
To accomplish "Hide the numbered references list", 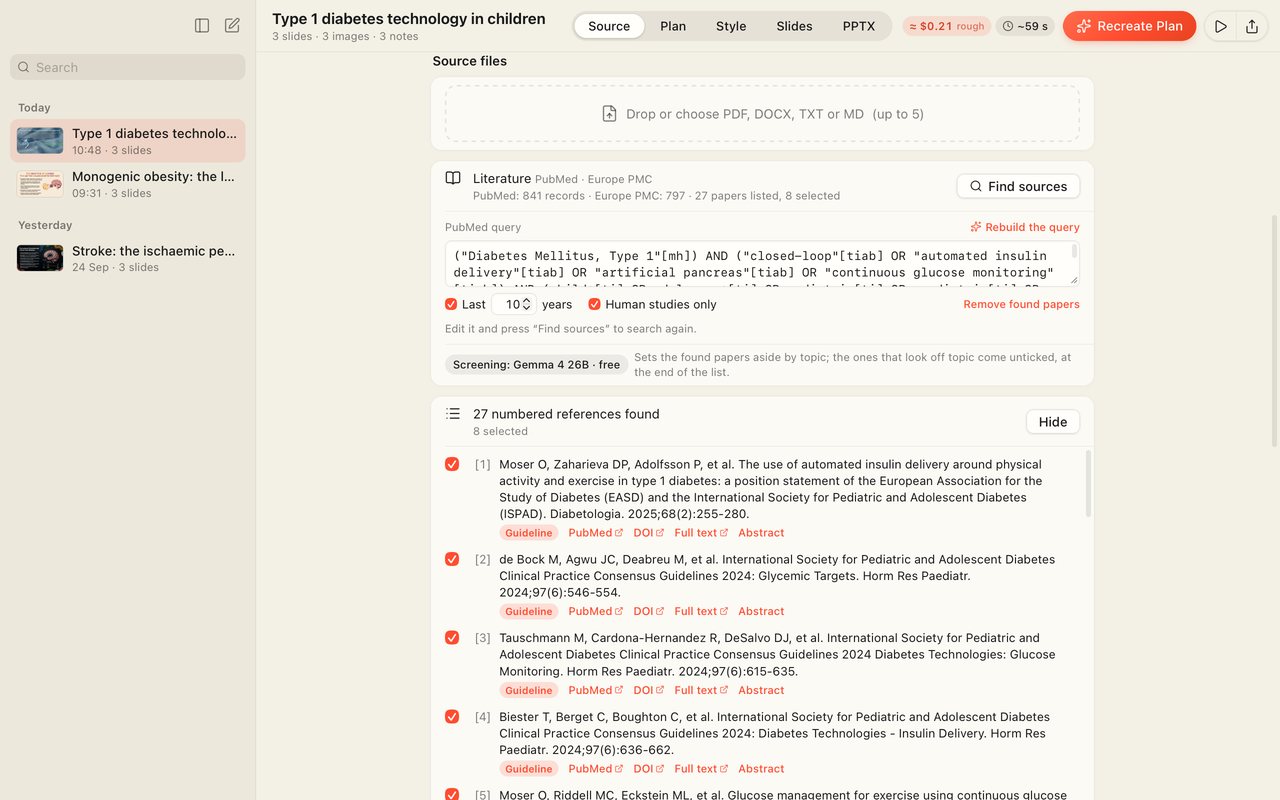I will tap(1053, 422).
